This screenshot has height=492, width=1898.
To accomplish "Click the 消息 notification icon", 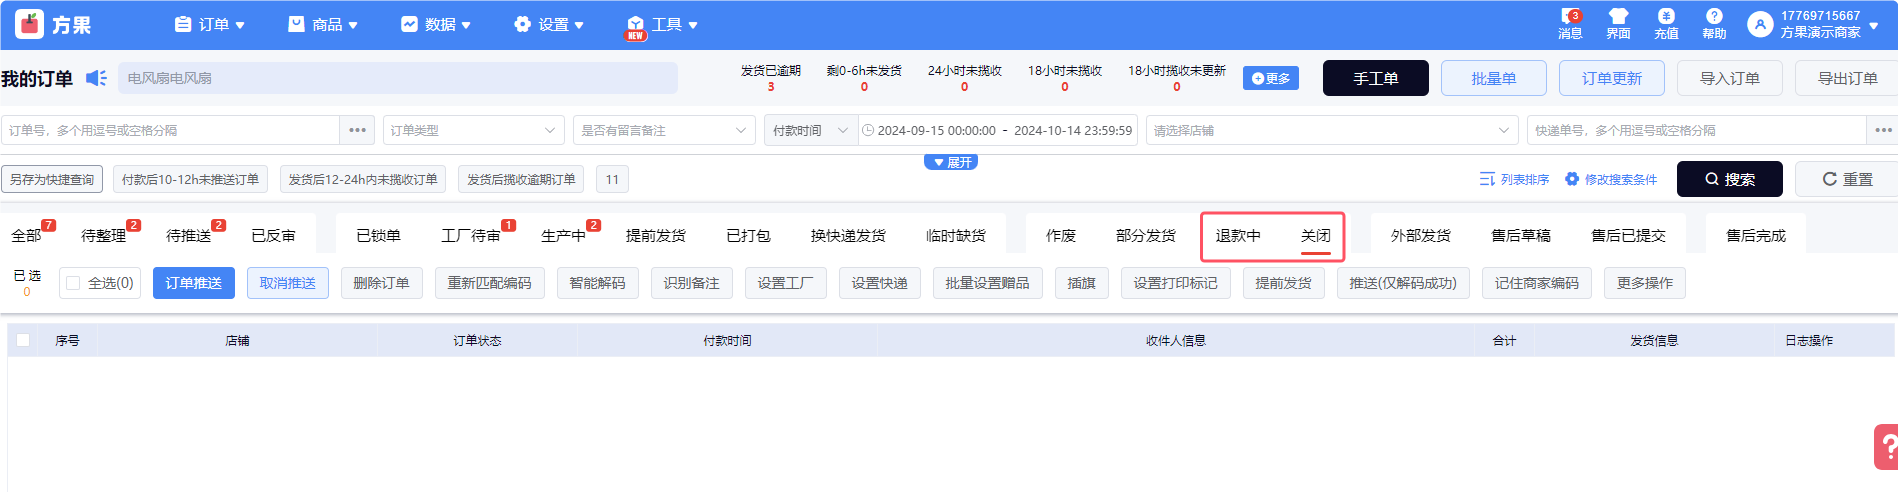I will (1569, 17).
